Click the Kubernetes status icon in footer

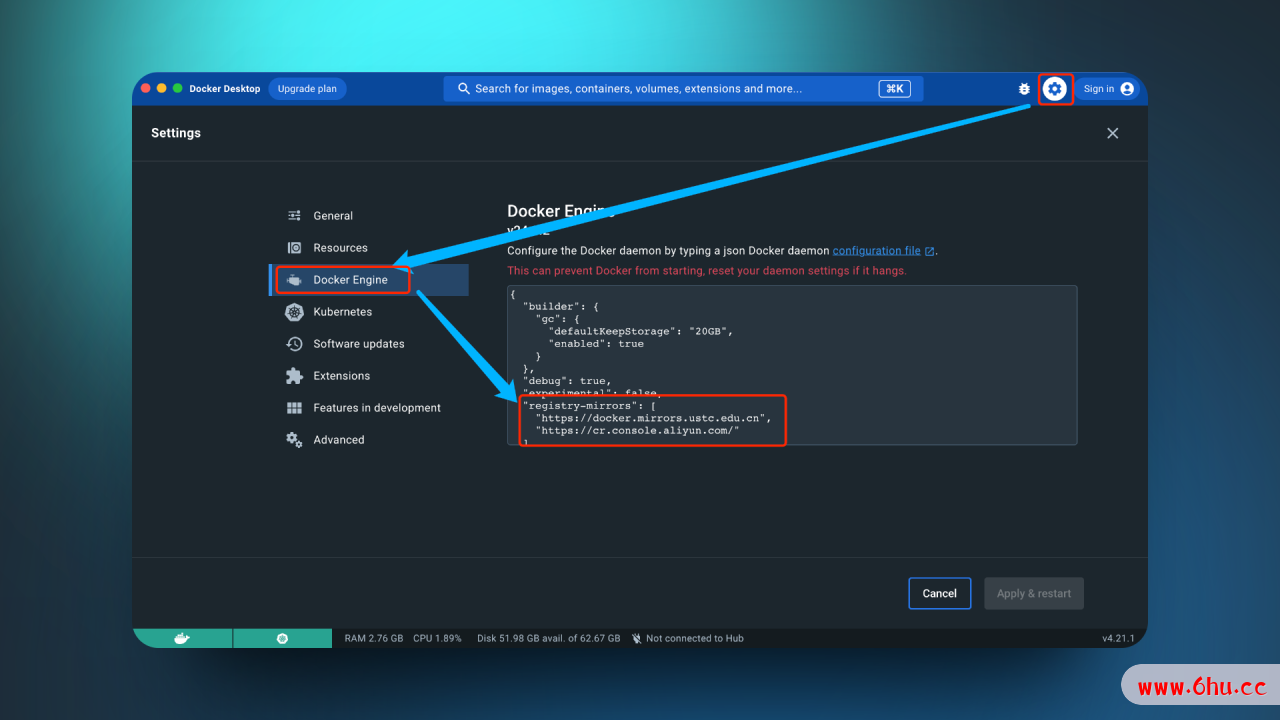tap(282, 638)
